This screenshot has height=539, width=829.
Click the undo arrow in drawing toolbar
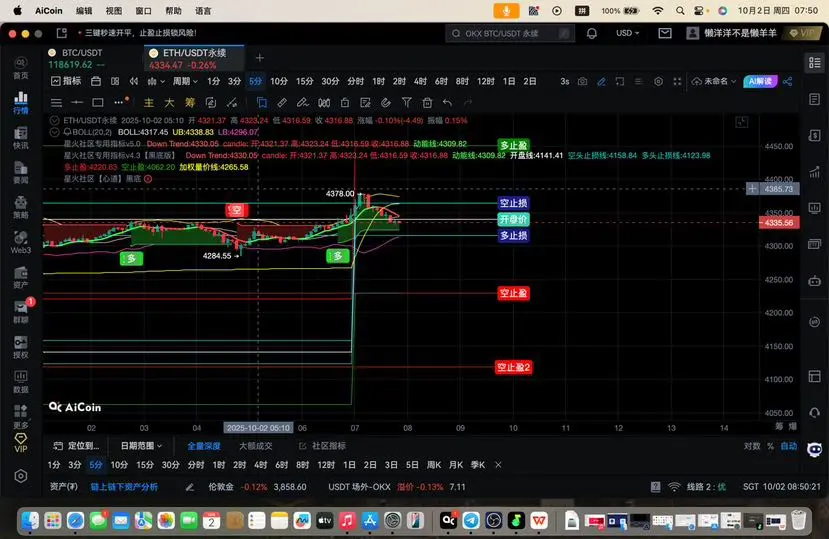pyautogui.click(x=447, y=102)
